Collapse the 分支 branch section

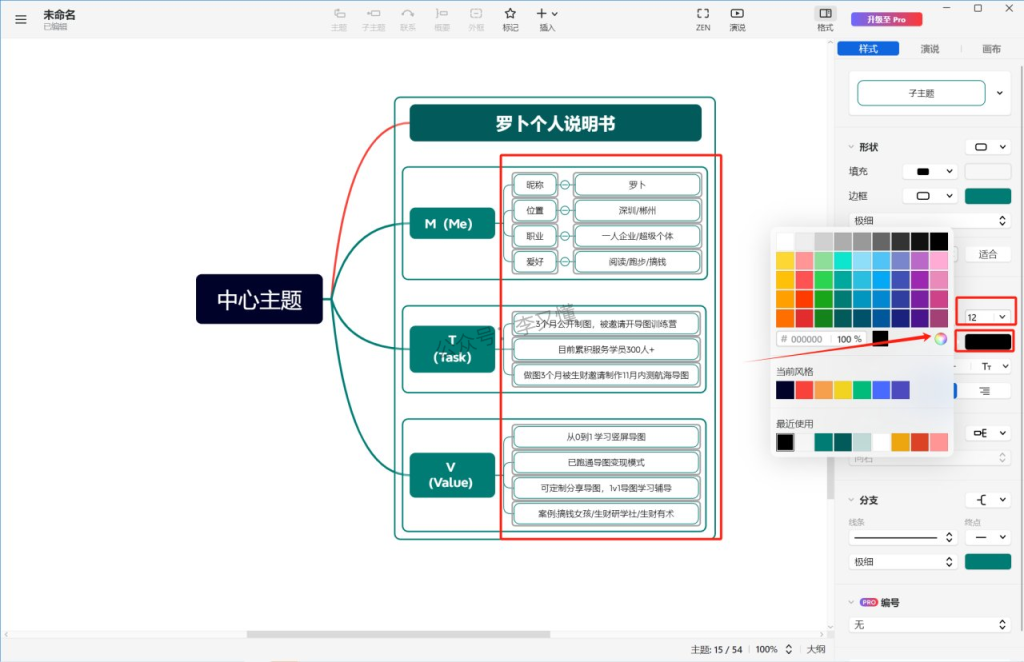point(851,500)
